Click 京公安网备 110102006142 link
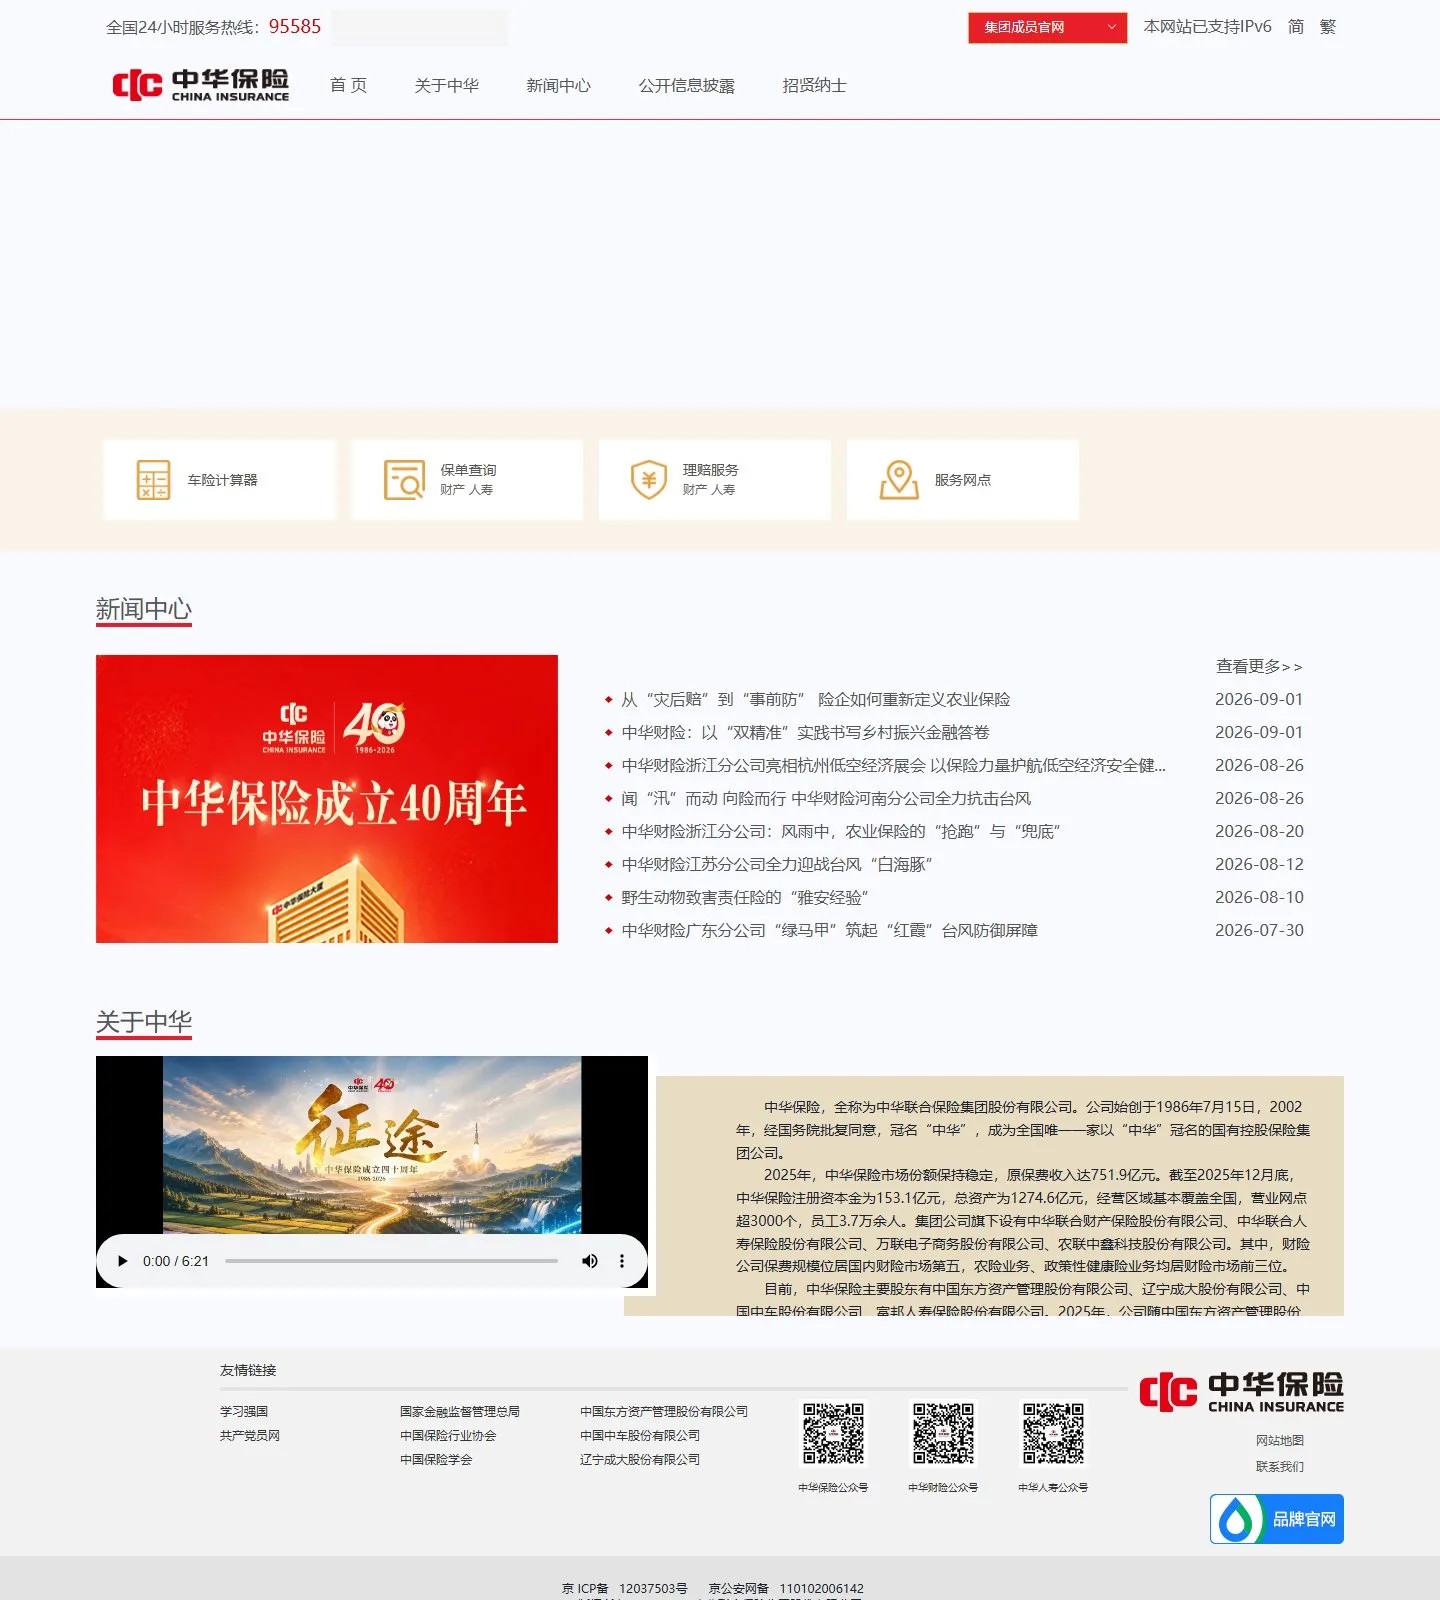Image resolution: width=1440 pixels, height=1600 pixels. tap(786, 1588)
